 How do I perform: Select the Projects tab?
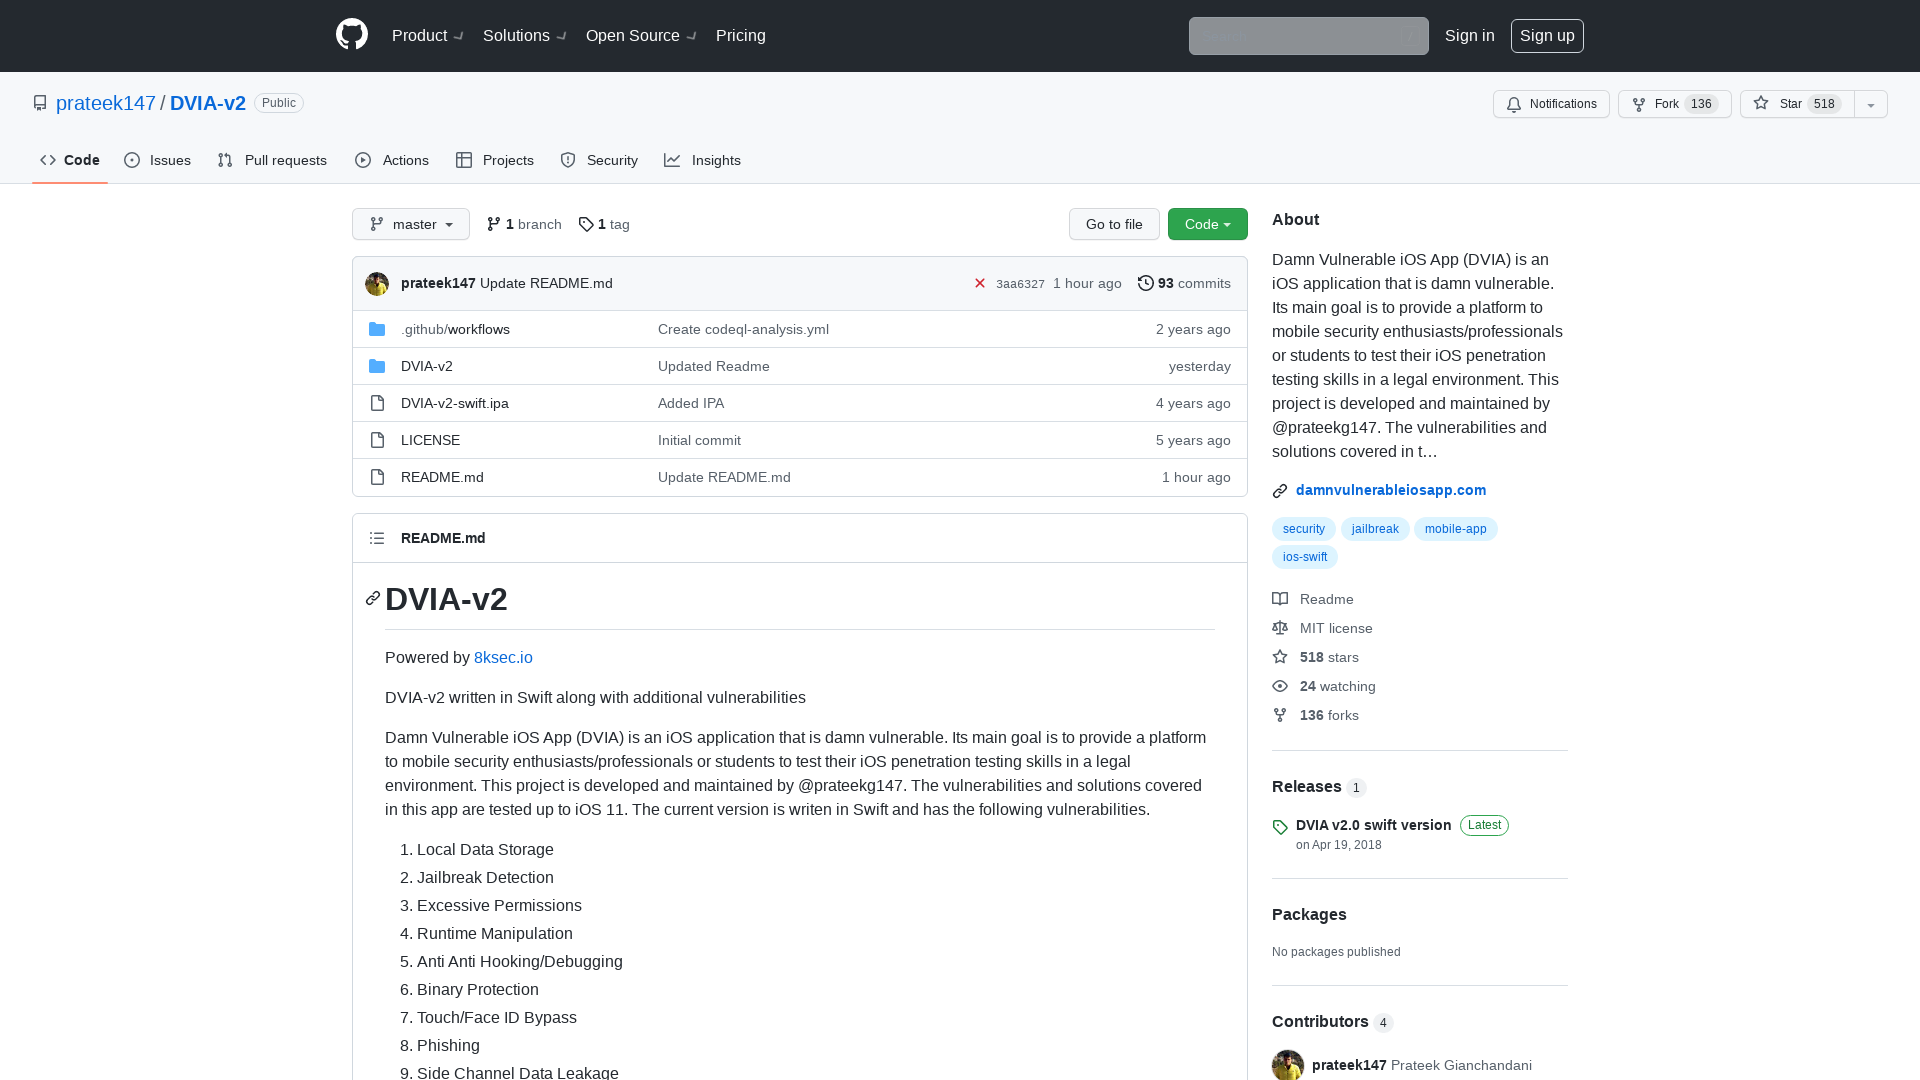[495, 160]
